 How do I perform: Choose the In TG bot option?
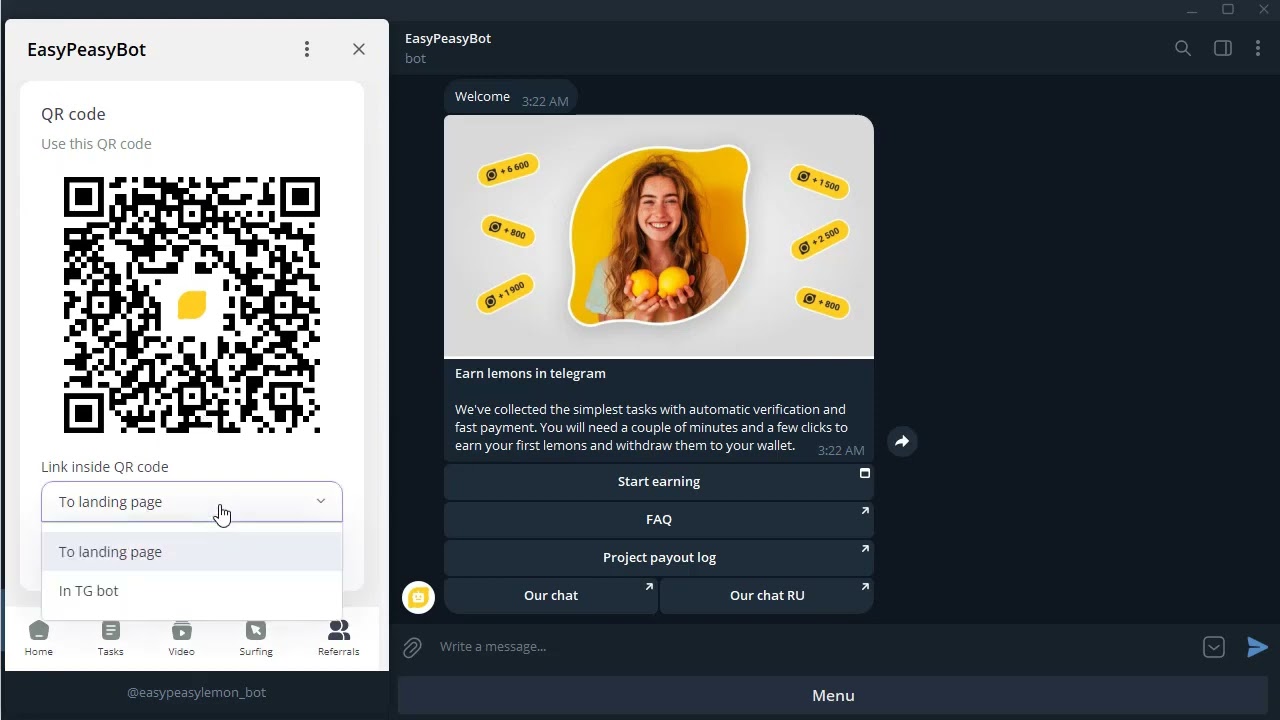(x=192, y=591)
